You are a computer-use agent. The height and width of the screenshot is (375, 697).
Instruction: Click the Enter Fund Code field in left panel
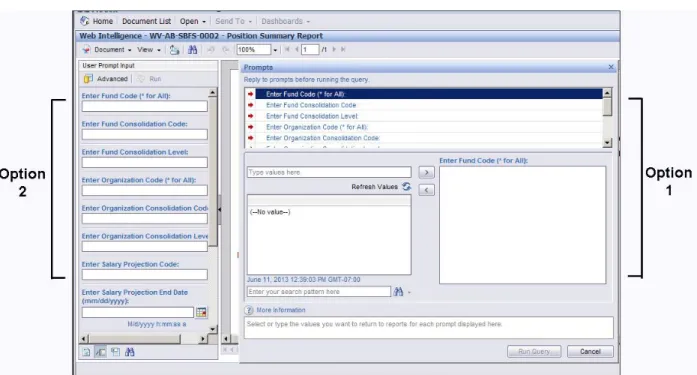[x=144, y=106]
